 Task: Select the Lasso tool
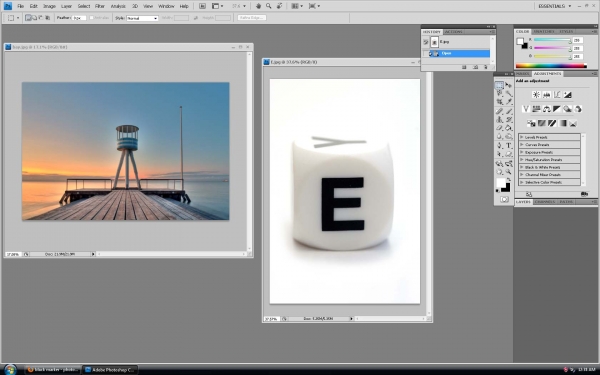[x=499, y=93]
